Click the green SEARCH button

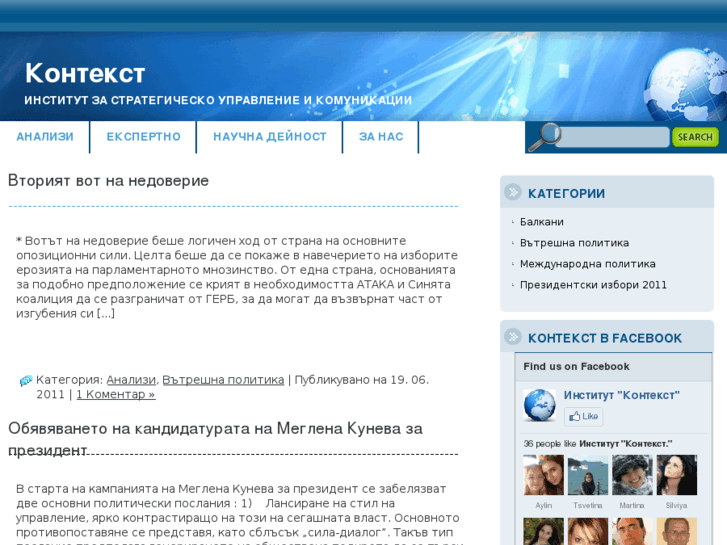[695, 137]
